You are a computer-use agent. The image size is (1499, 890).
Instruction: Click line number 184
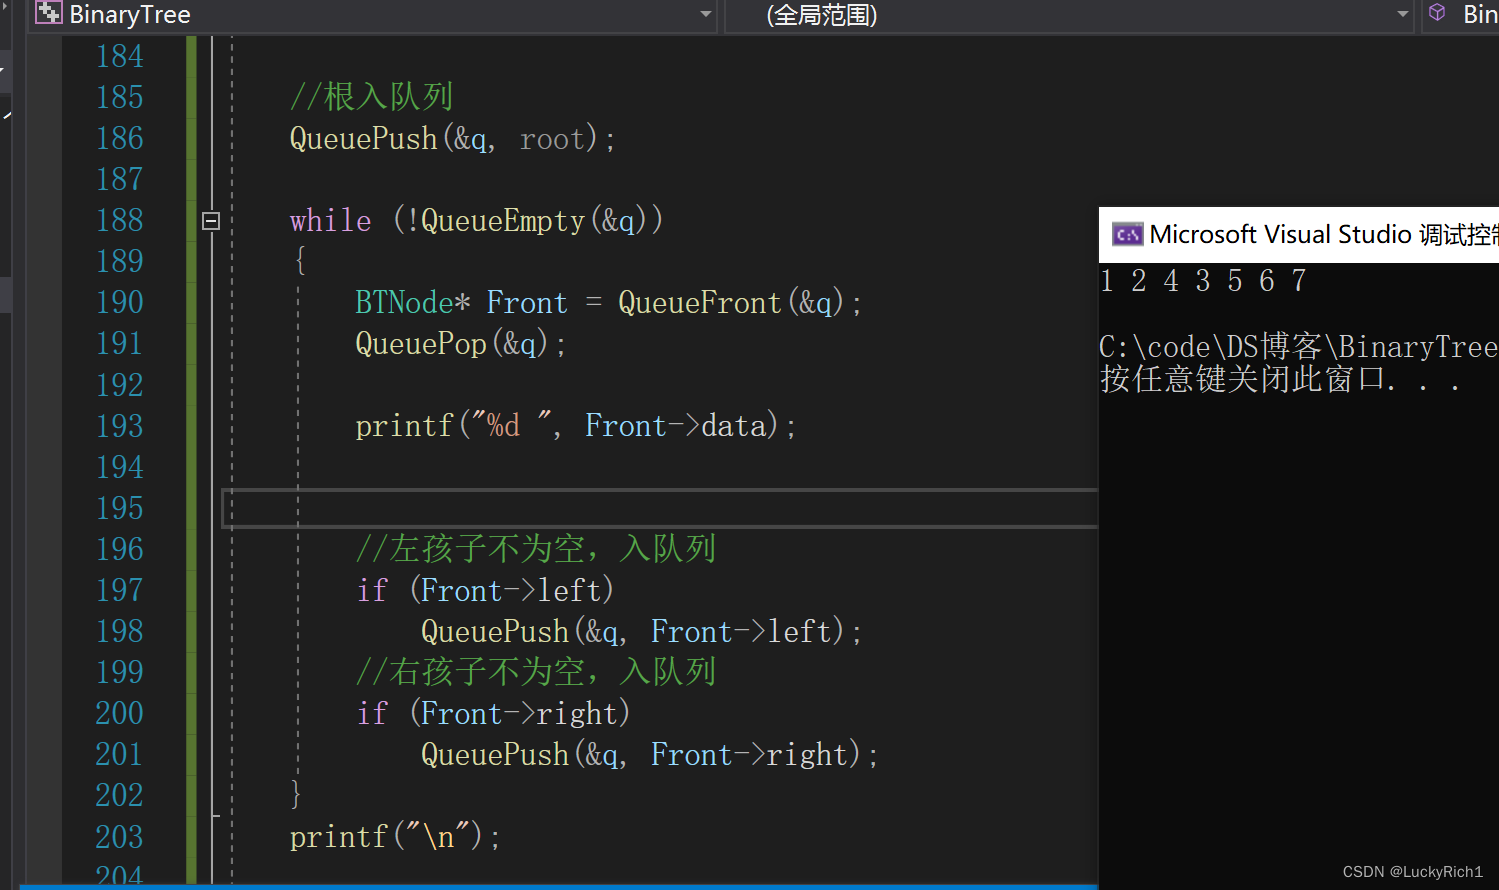[x=120, y=56]
